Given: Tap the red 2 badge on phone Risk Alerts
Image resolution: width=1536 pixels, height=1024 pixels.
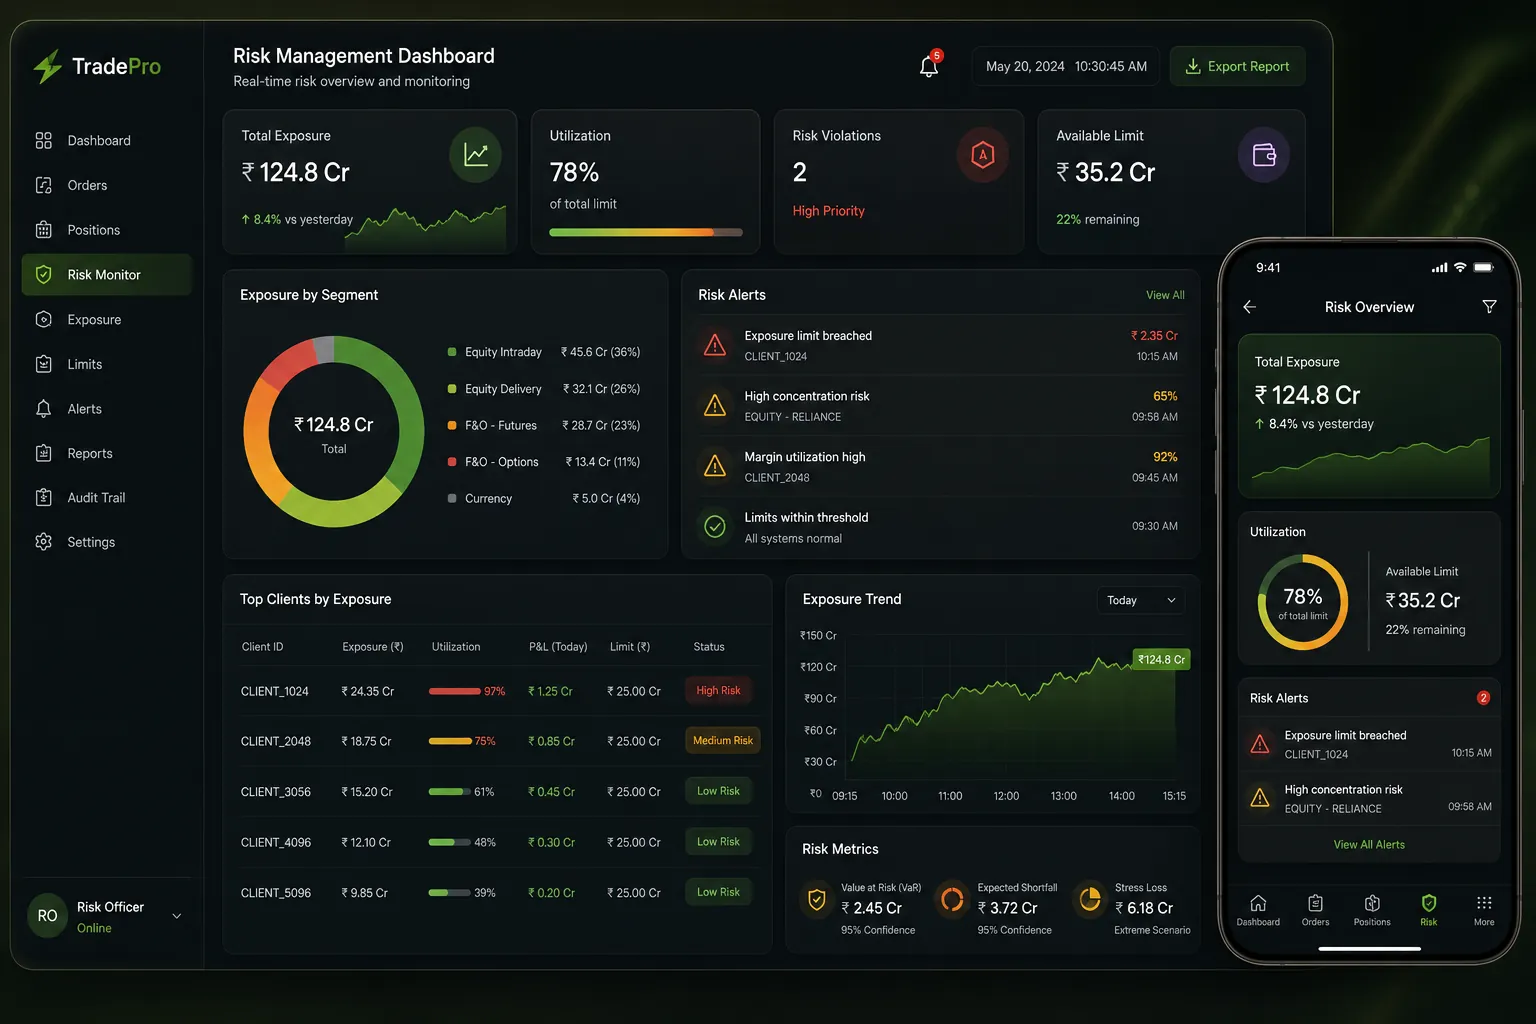Looking at the screenshot, I should (1483, 698).
